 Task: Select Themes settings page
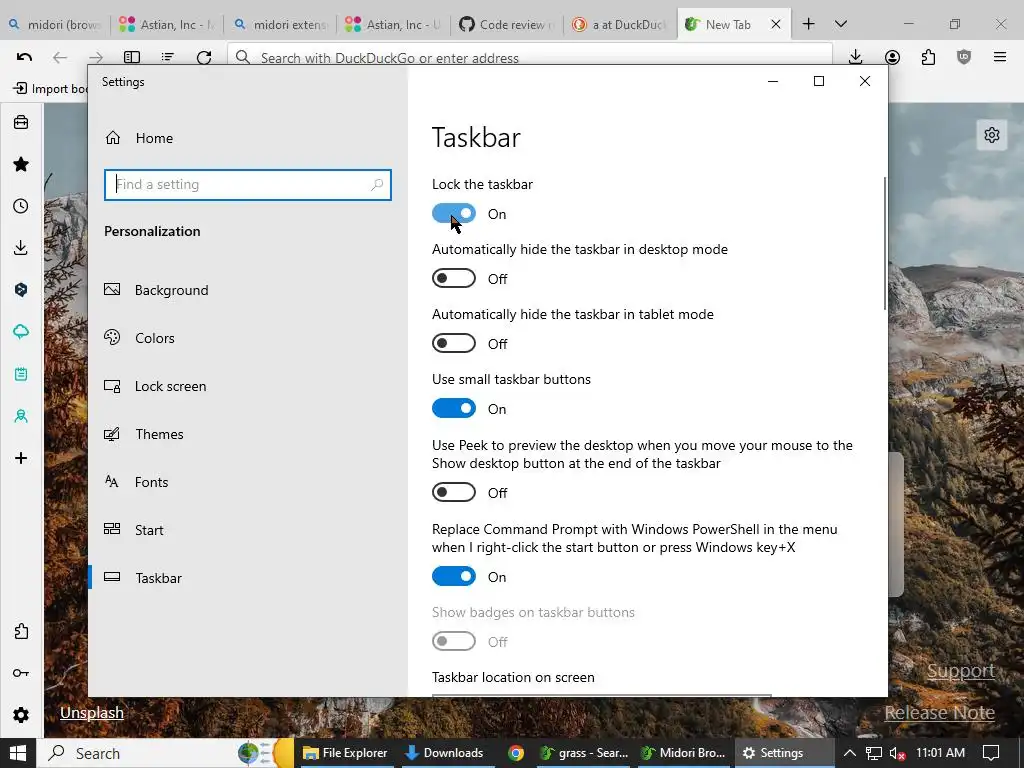click(x=248, y=434)
